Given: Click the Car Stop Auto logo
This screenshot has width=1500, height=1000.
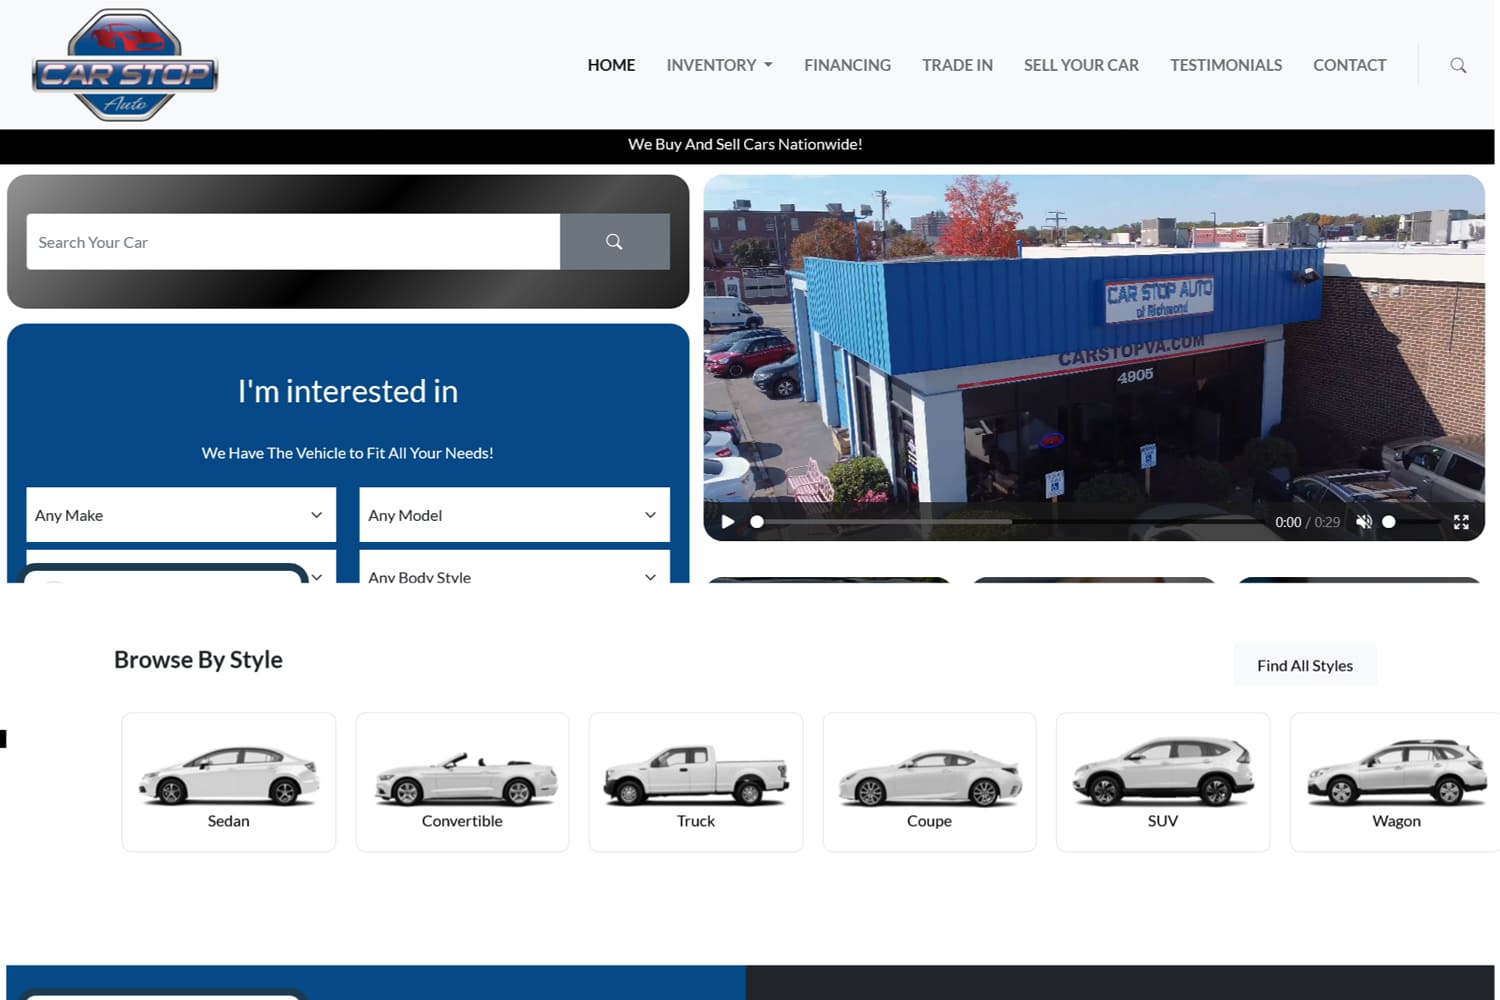Looking at the screenshot, I should (x=125, y=65).
